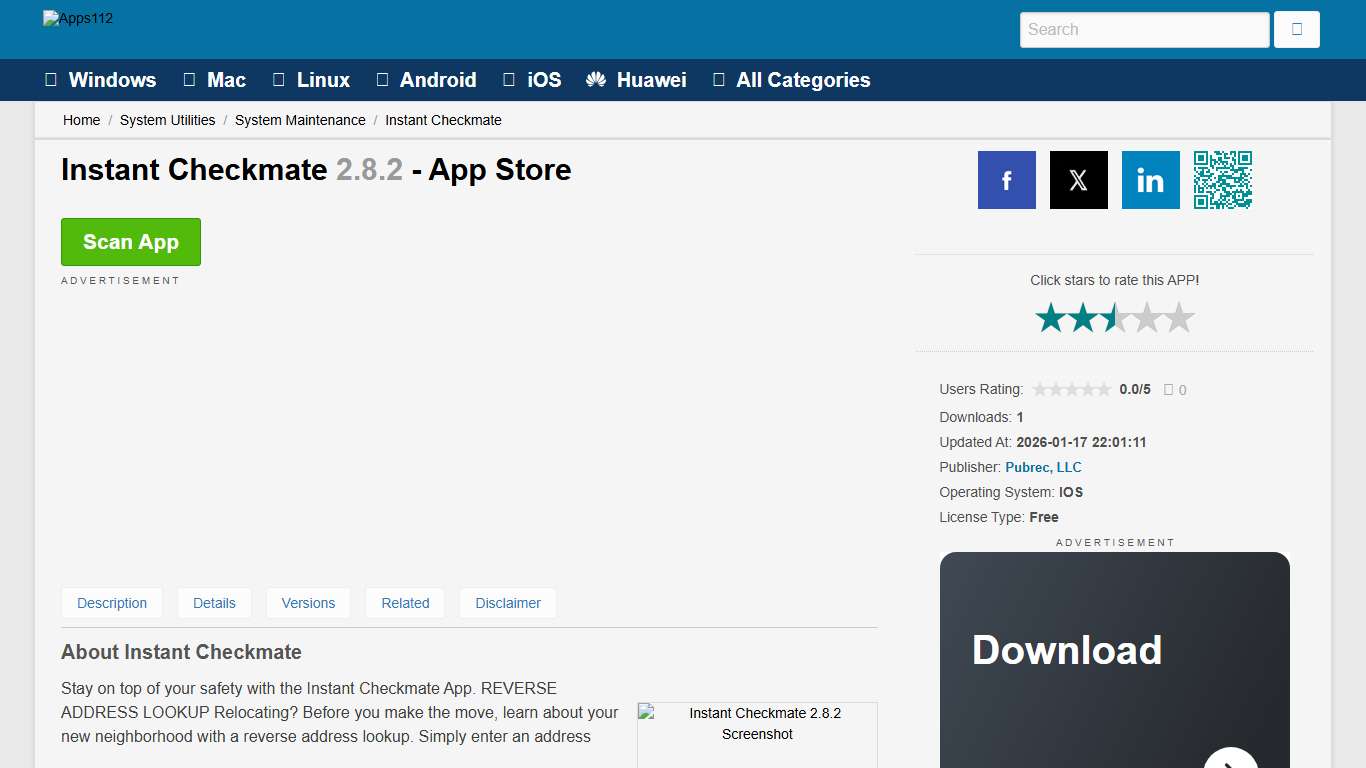Click the search input field
Image resolution: width=1366 pixels, height=768 pixels.
click(1143, 29)
